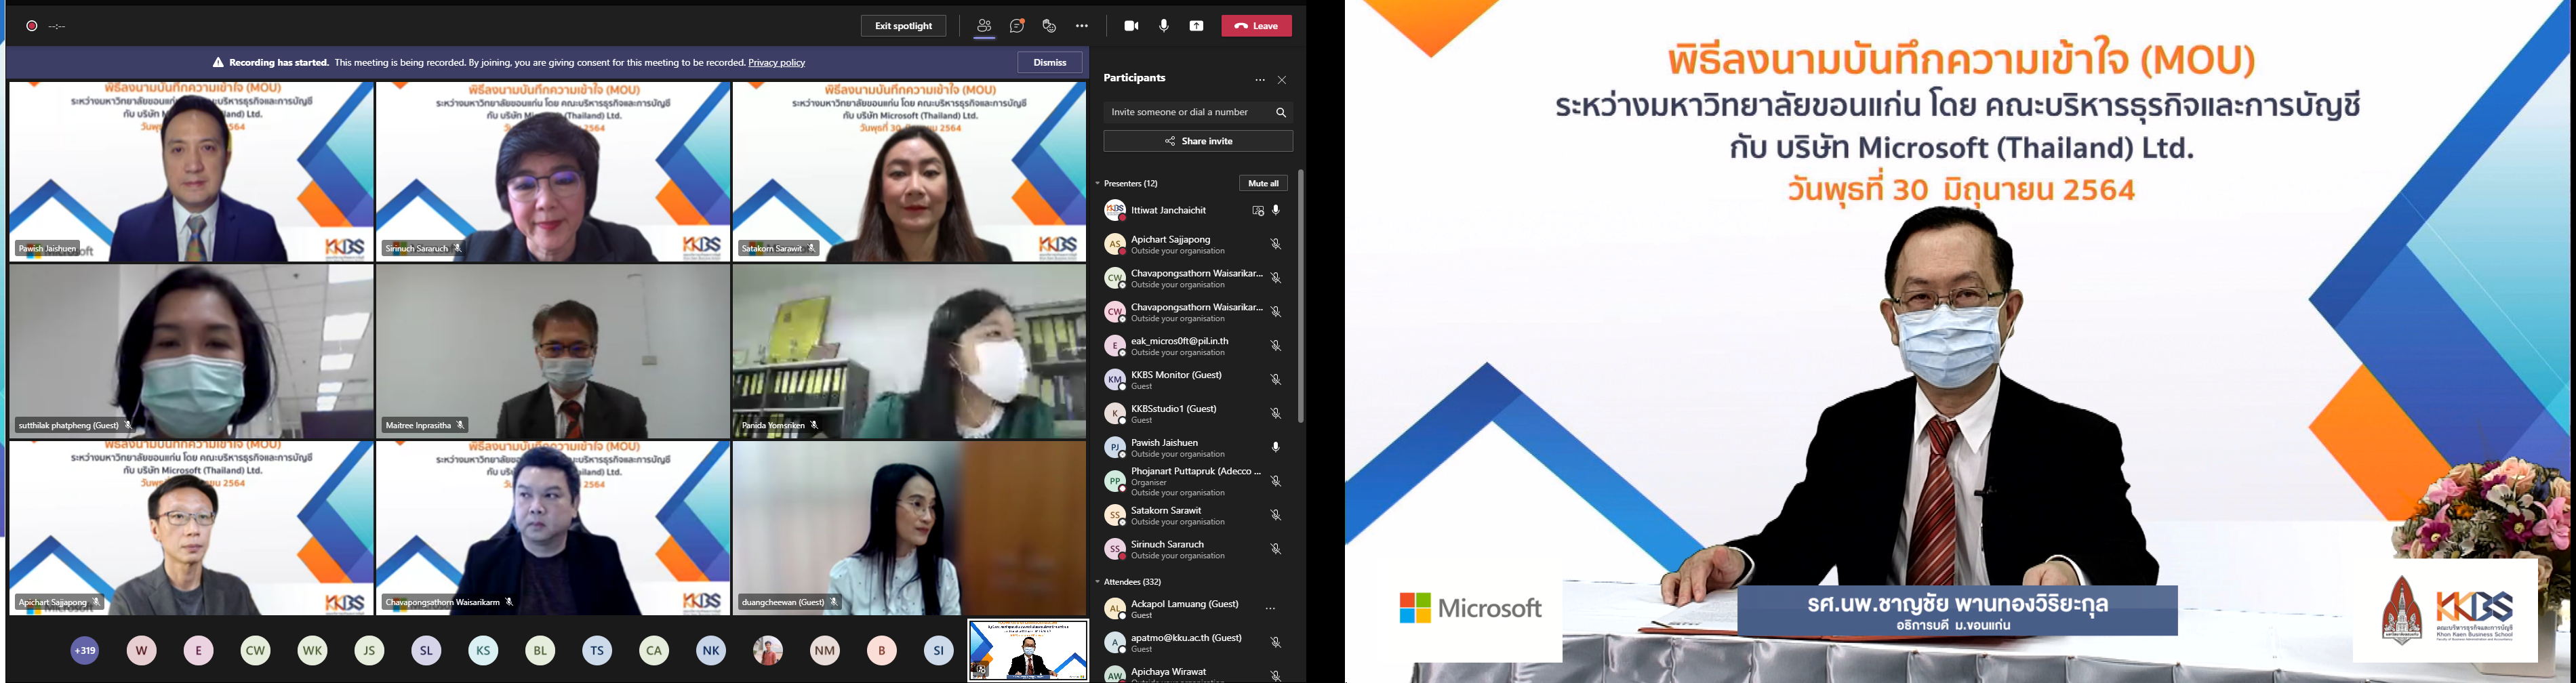Click the recording indicator dot in top bar

(x=32, y=26)
